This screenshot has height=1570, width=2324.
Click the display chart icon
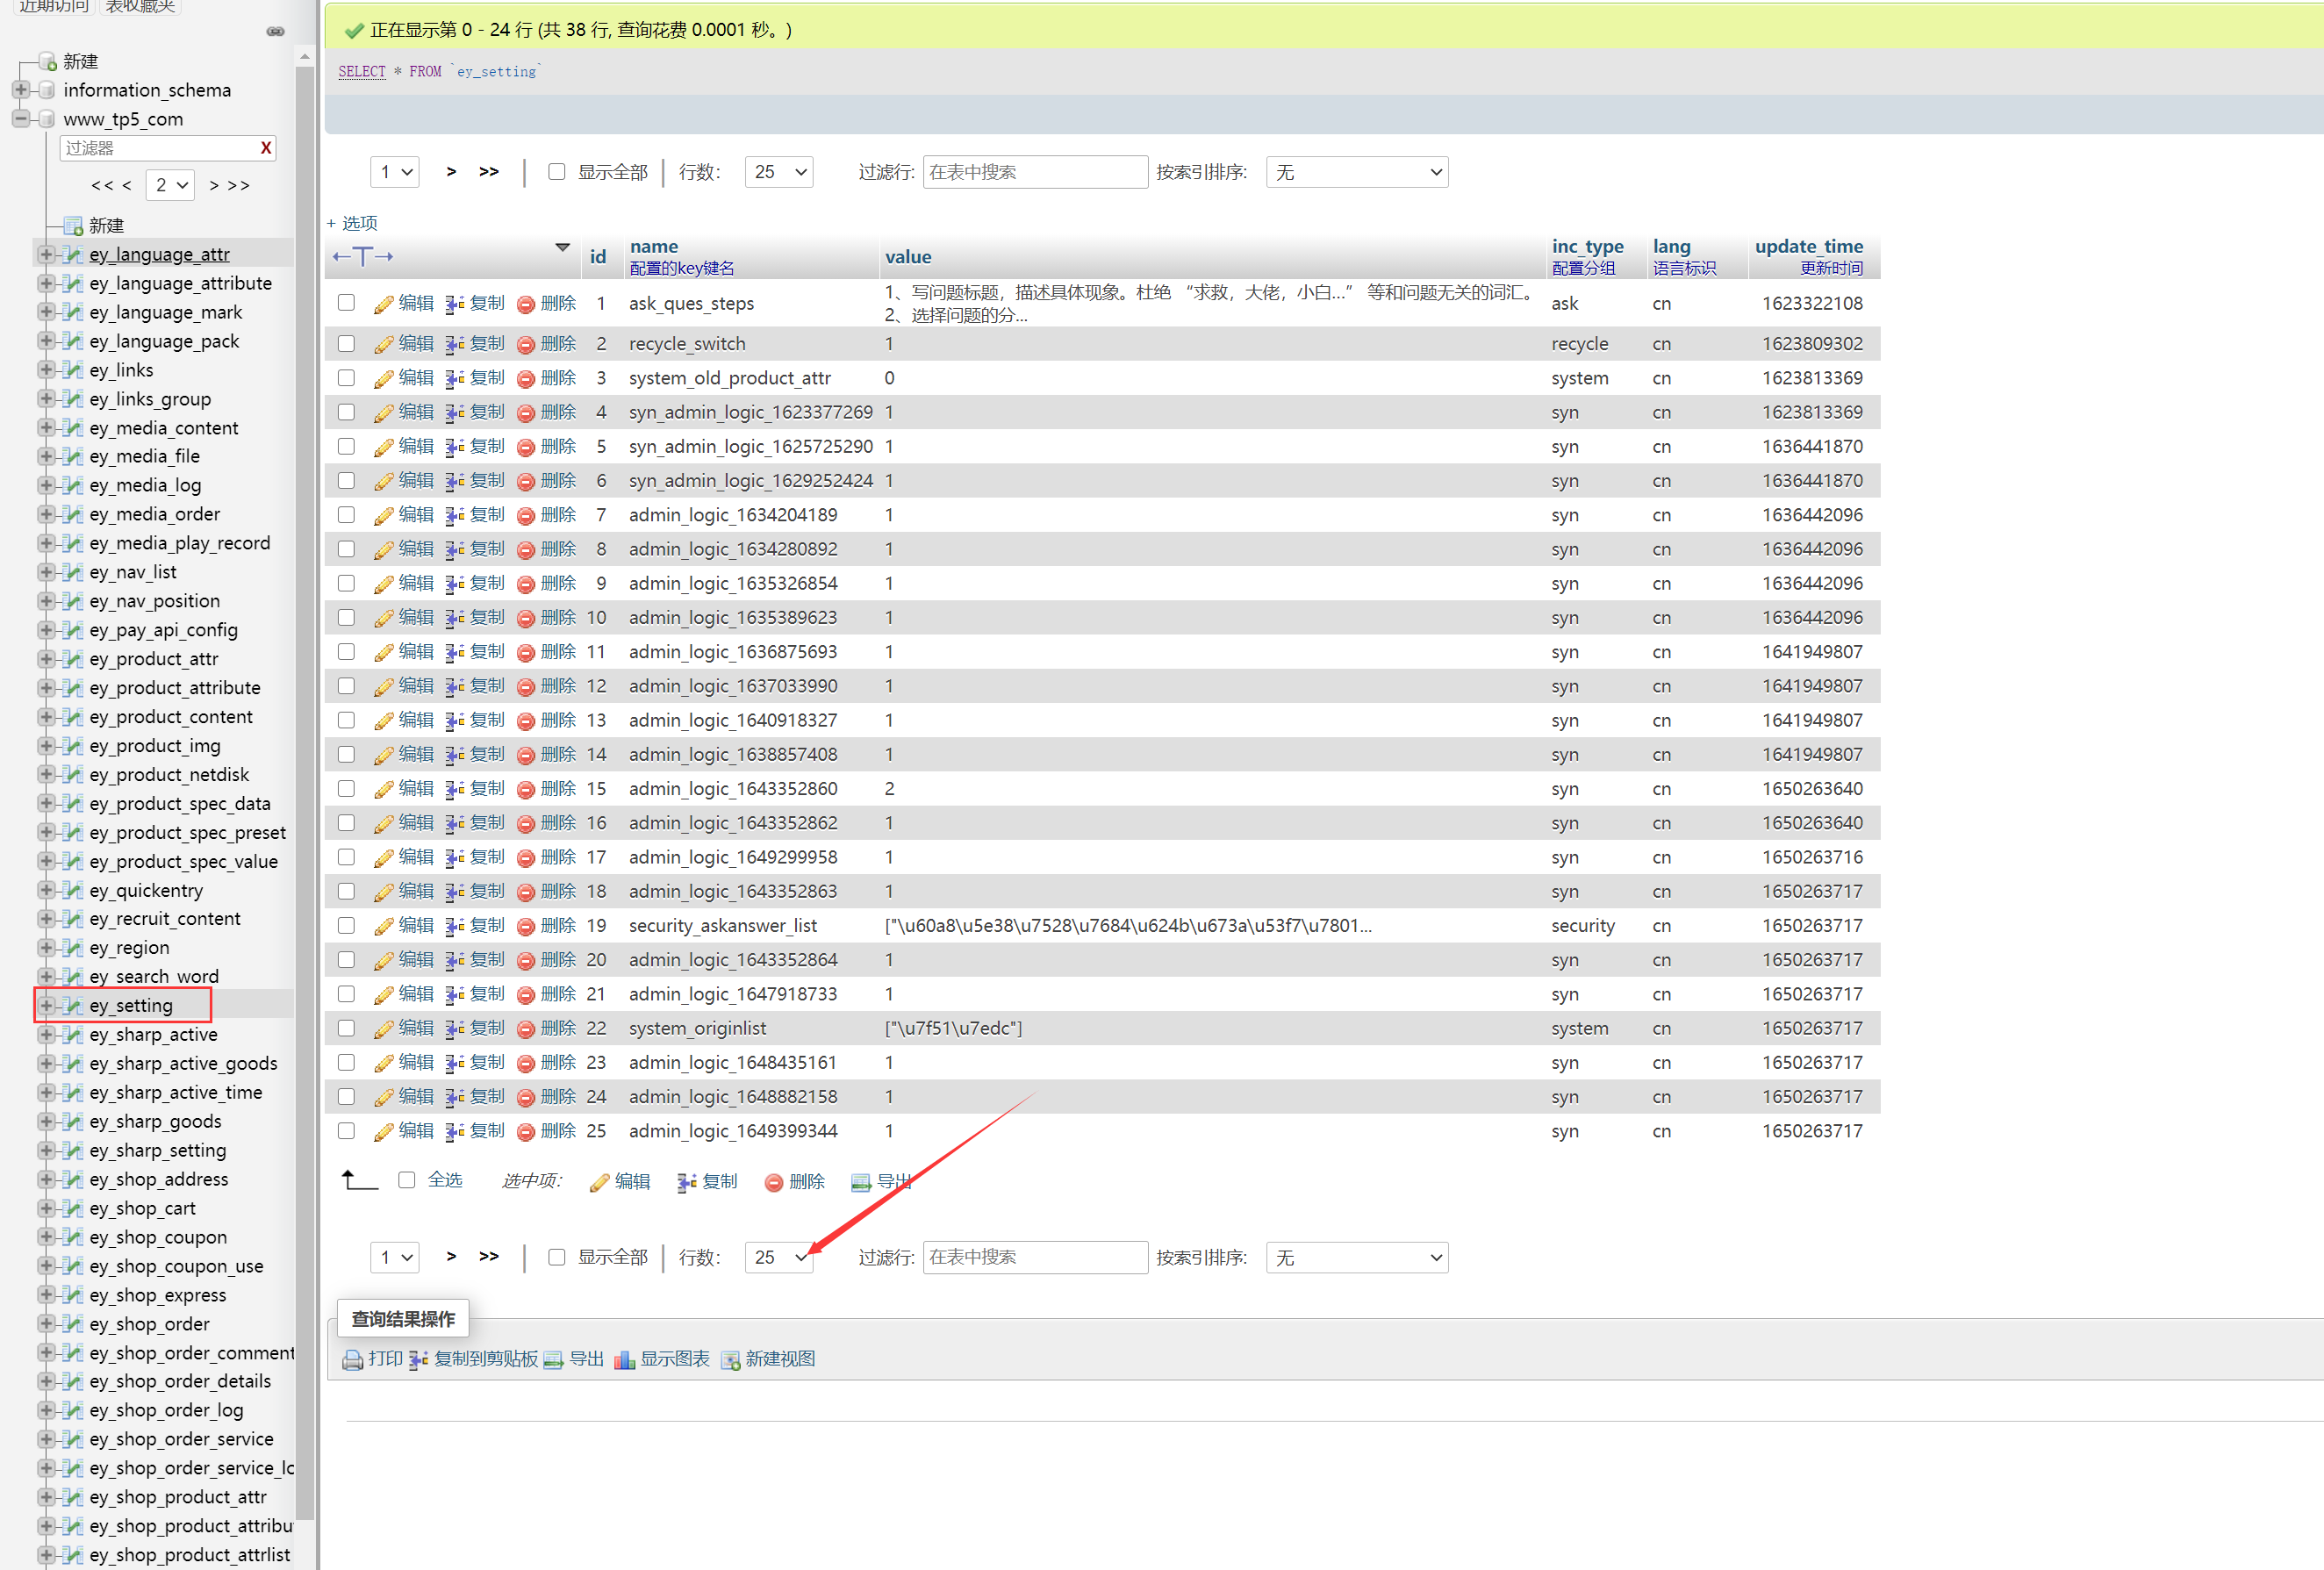625,1360
